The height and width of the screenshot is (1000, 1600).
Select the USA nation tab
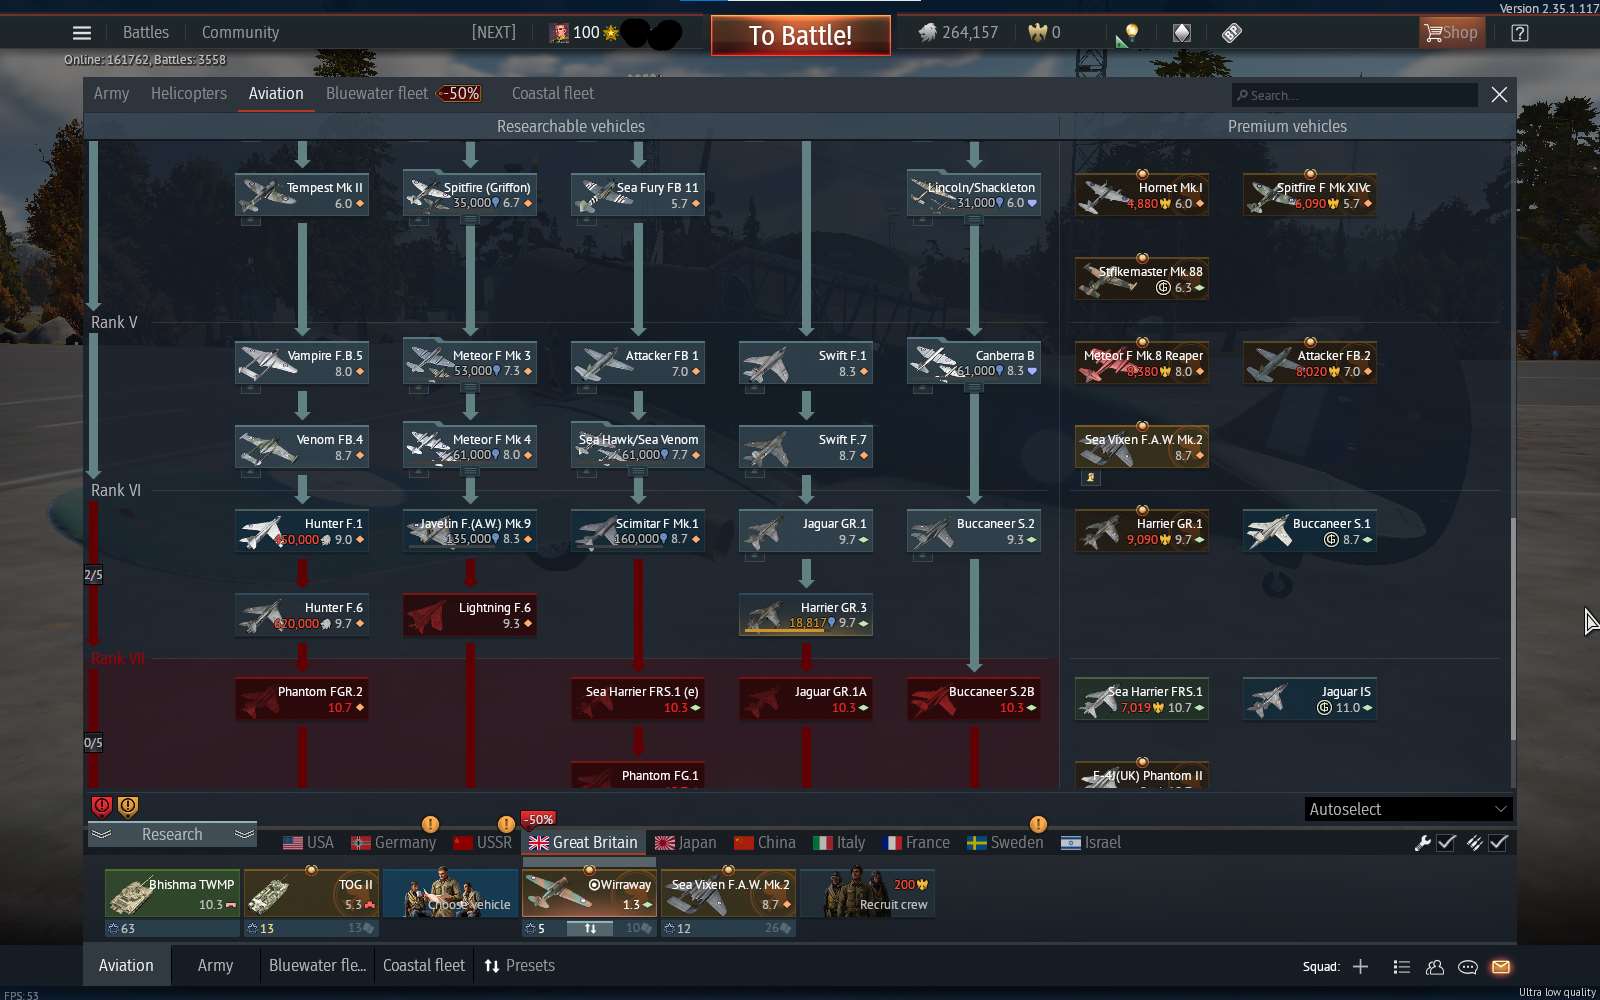tap(308, 843)
